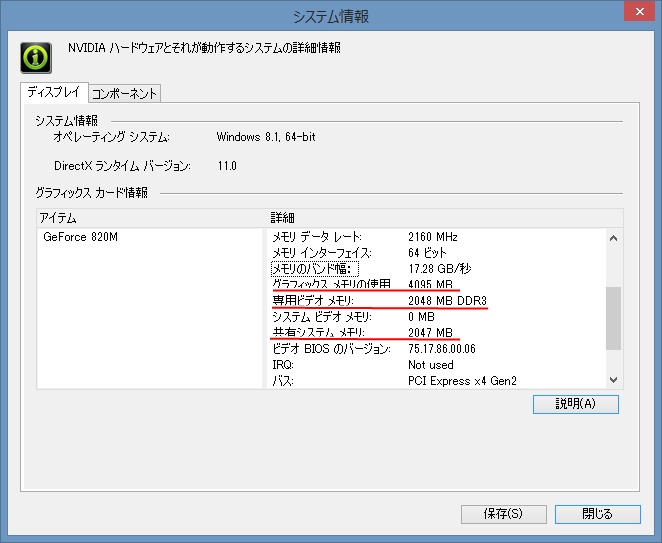Click the scroll up arrow in details list
The image size is (662, 543).
pos(613,238)
